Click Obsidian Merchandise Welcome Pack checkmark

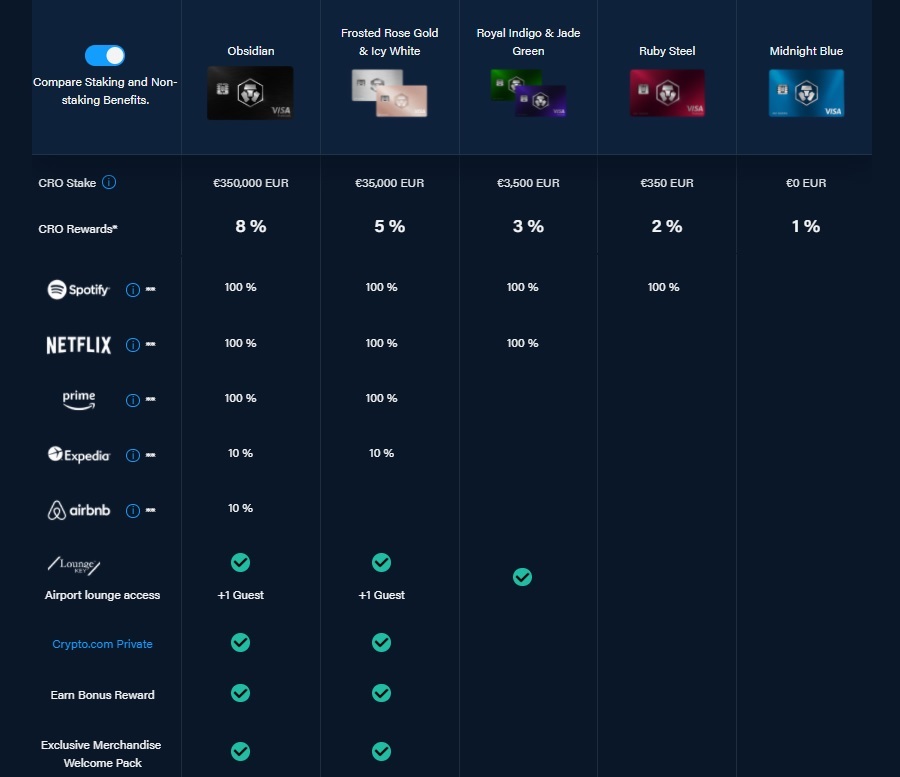click(x=240, y=751)
